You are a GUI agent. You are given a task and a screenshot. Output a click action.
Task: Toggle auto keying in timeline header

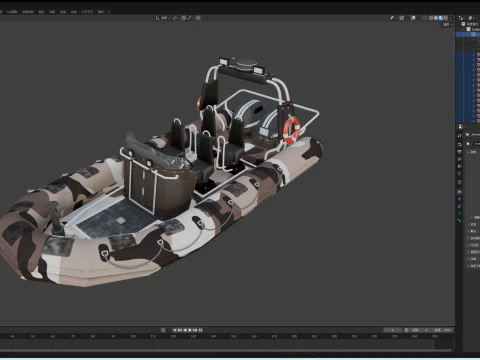pos(163,330)
